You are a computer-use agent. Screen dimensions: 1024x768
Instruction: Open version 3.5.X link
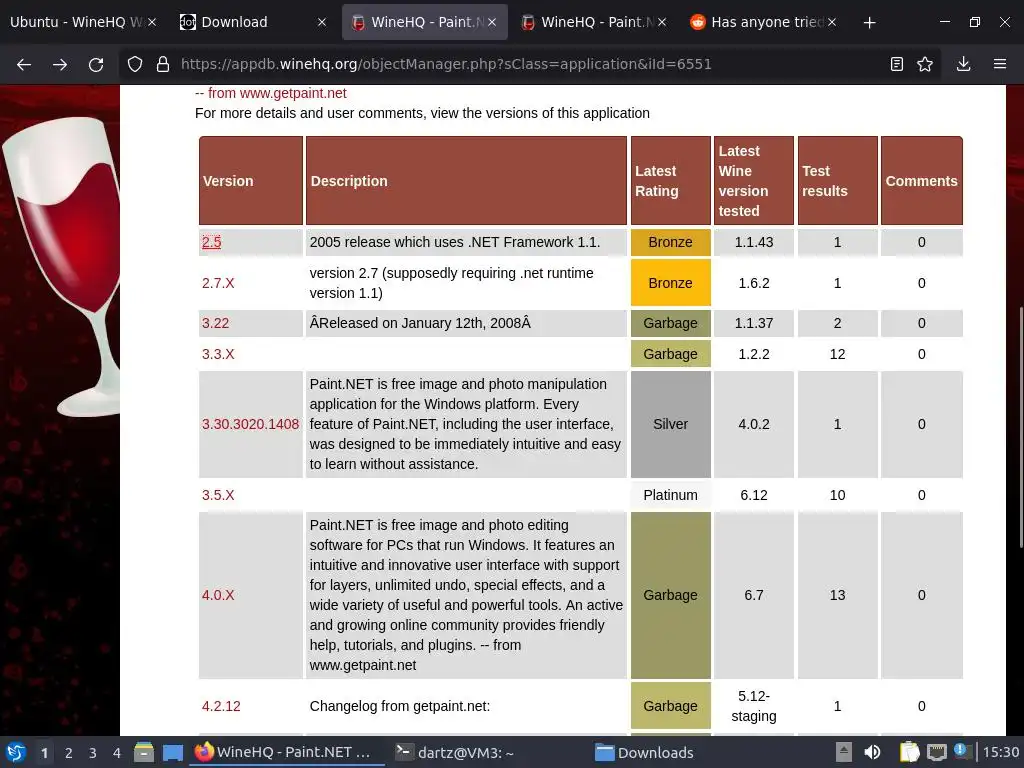218,496
